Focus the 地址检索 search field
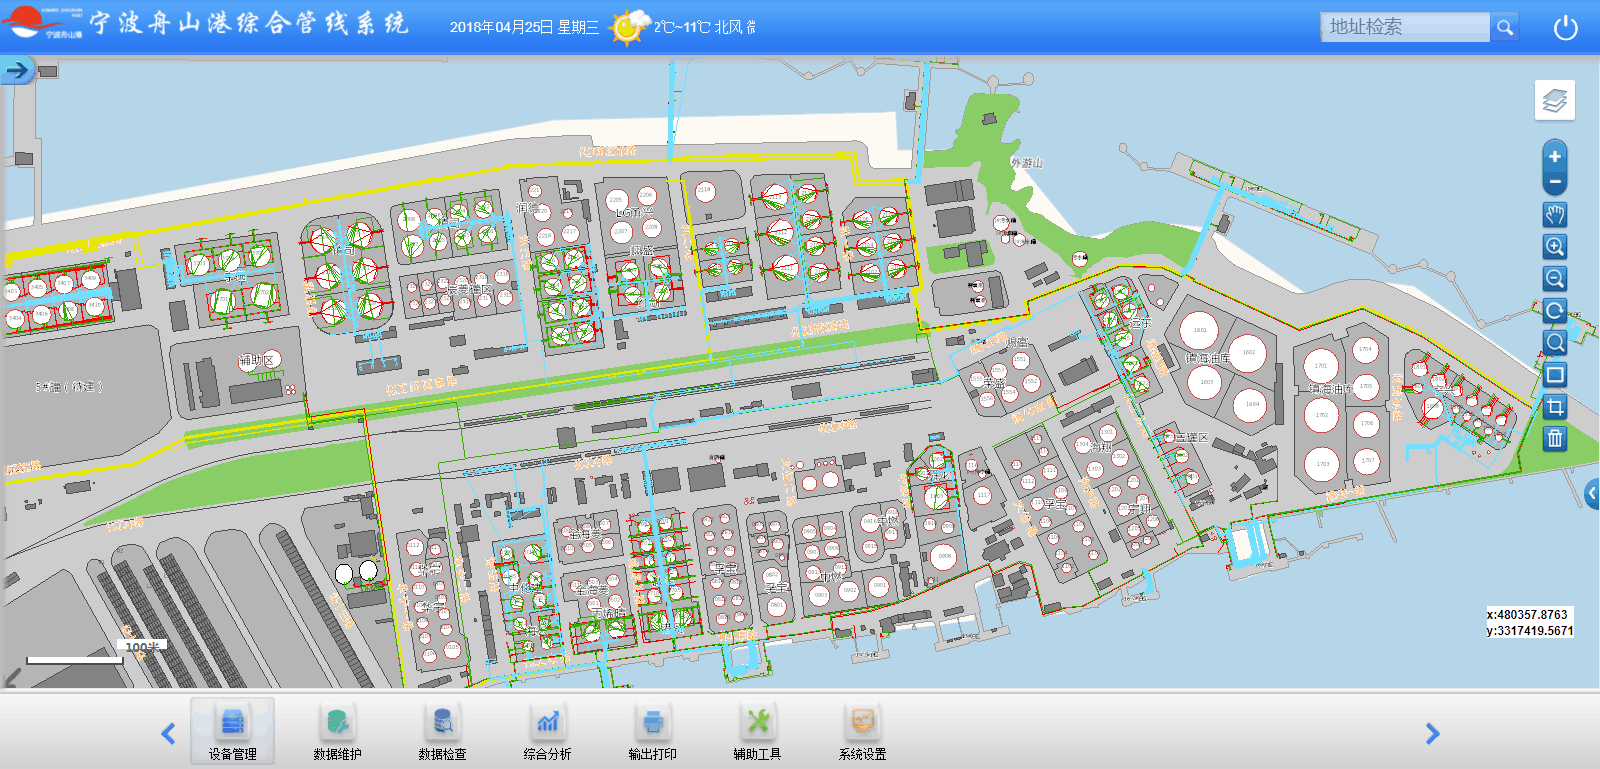Screen dimensions: 1600x769 coord(1405,27)
